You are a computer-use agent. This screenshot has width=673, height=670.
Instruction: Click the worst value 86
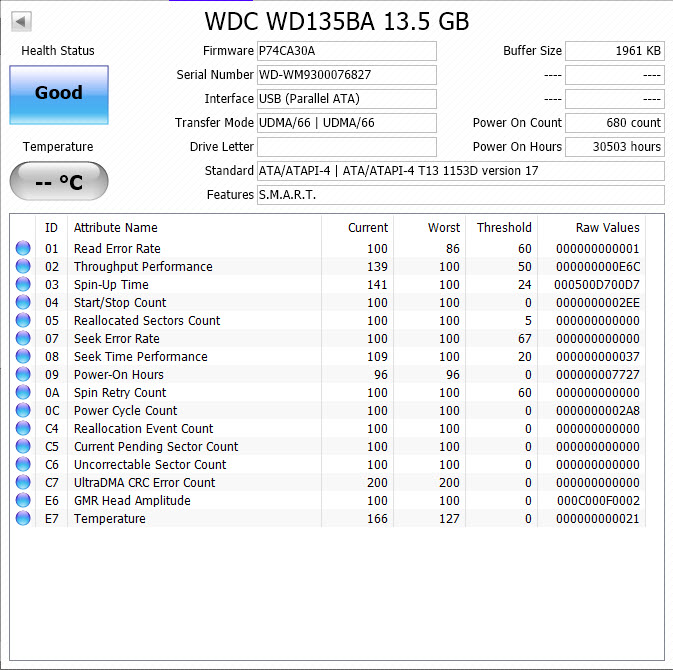pos(453,249)
